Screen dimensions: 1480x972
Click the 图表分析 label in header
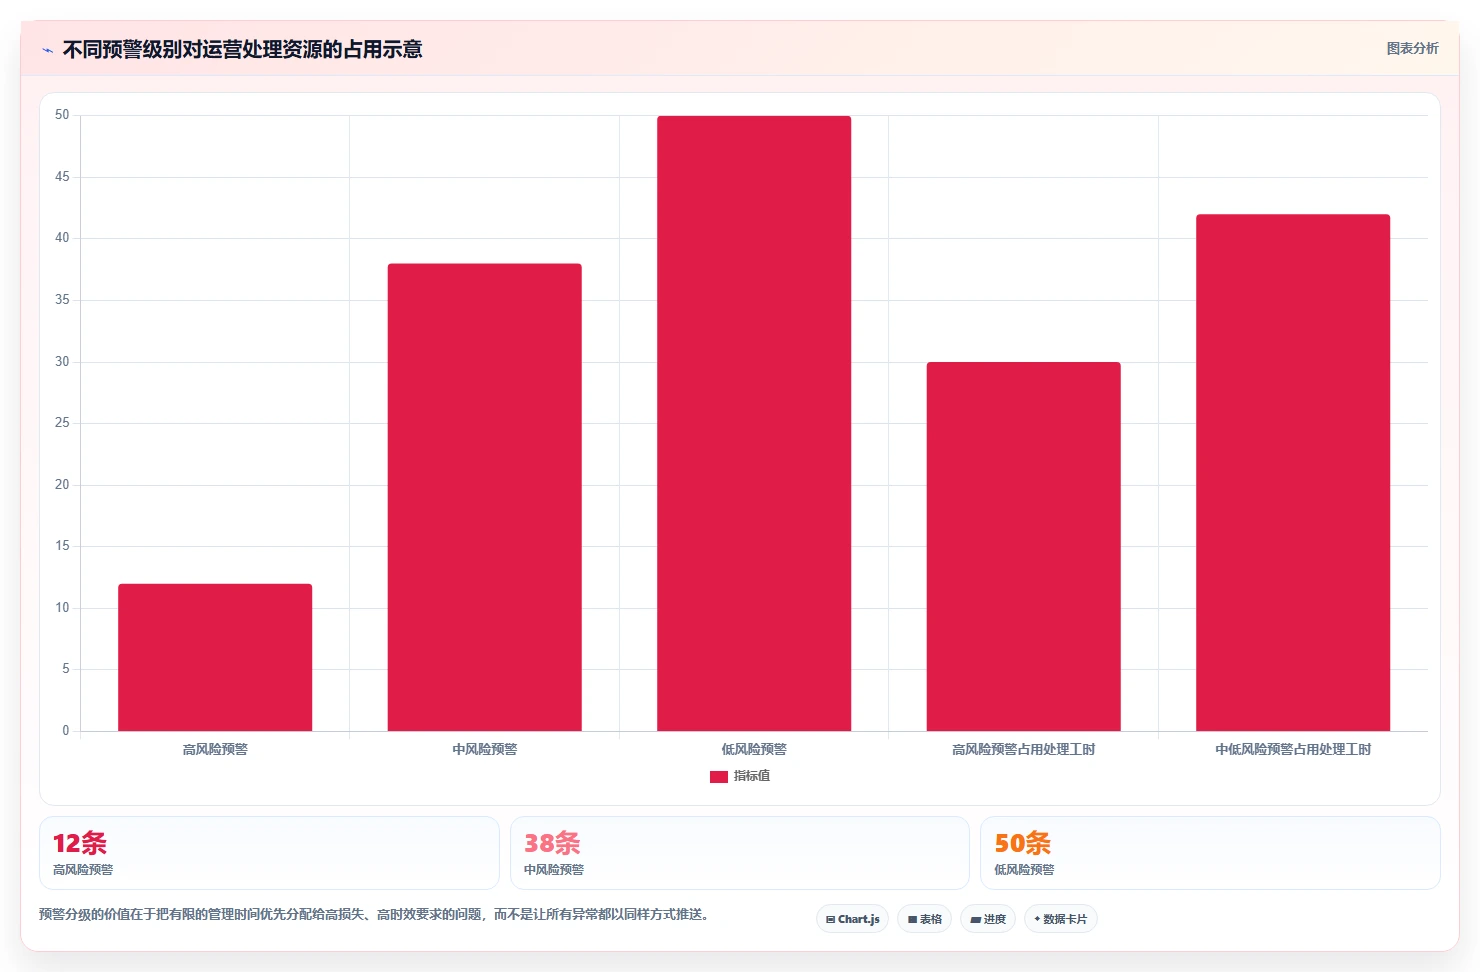pyautogui.click(x=1412, y=48)
